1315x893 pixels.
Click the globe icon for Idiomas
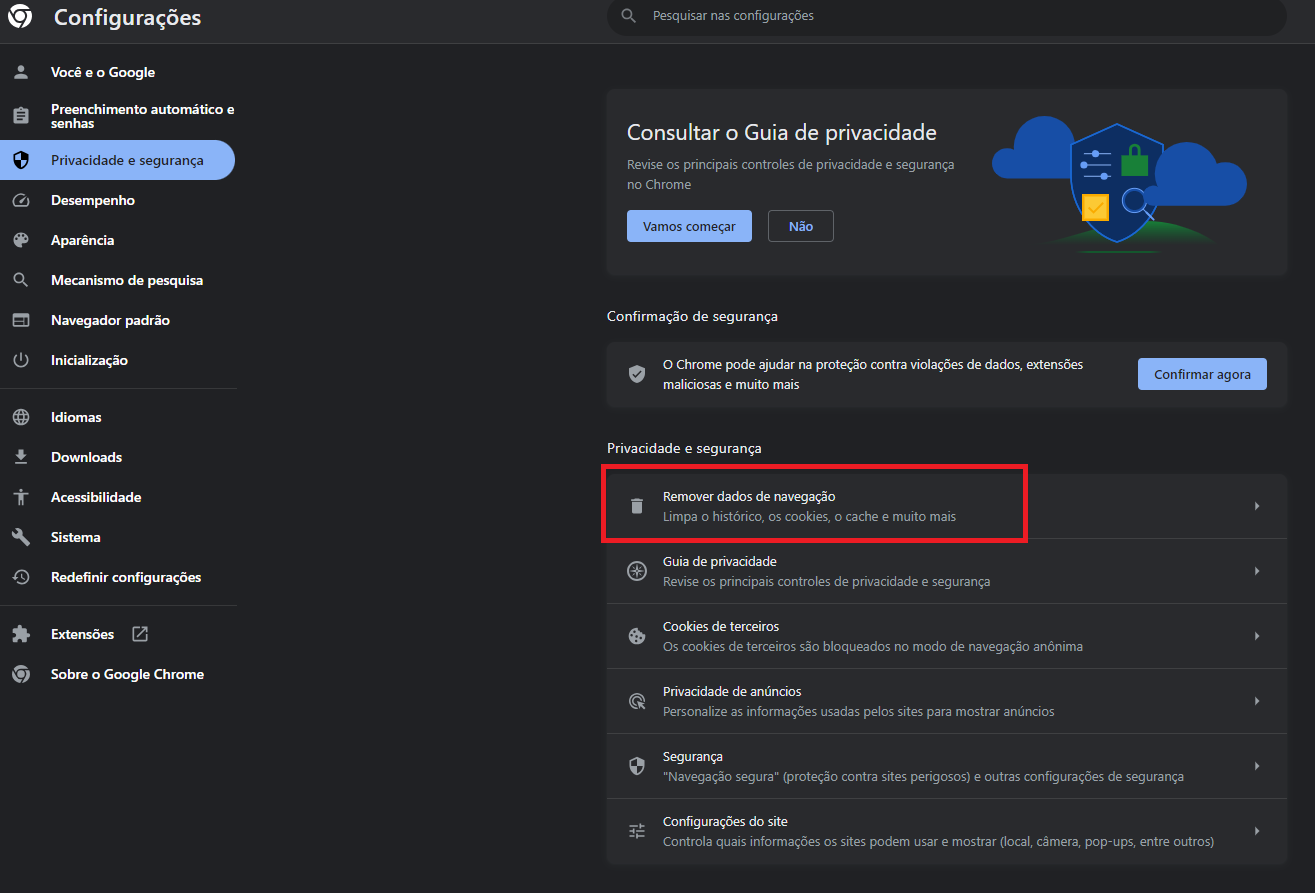coord(20,417)
